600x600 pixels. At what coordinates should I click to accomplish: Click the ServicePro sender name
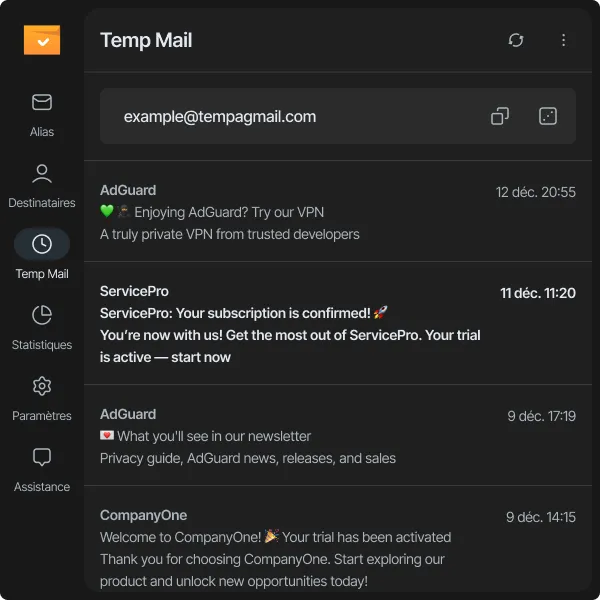(x=134, y=291)
